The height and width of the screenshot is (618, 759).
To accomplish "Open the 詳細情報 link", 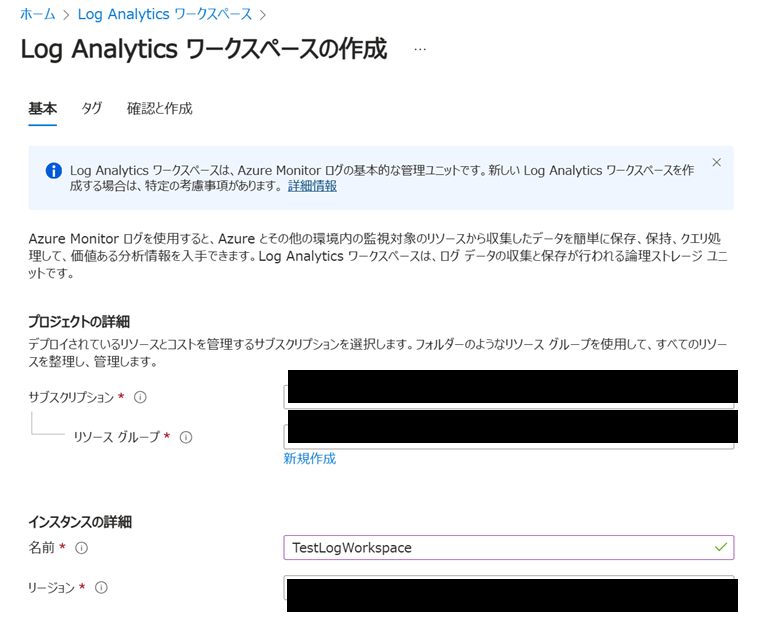I will 312,186.
